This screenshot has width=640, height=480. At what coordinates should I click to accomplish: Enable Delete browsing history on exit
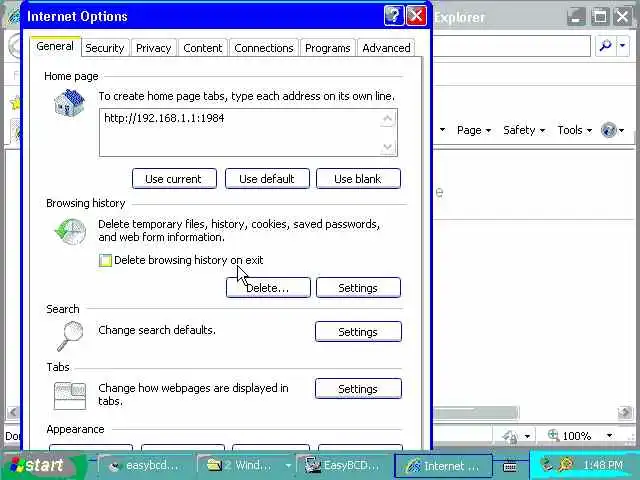click(105, 260)
